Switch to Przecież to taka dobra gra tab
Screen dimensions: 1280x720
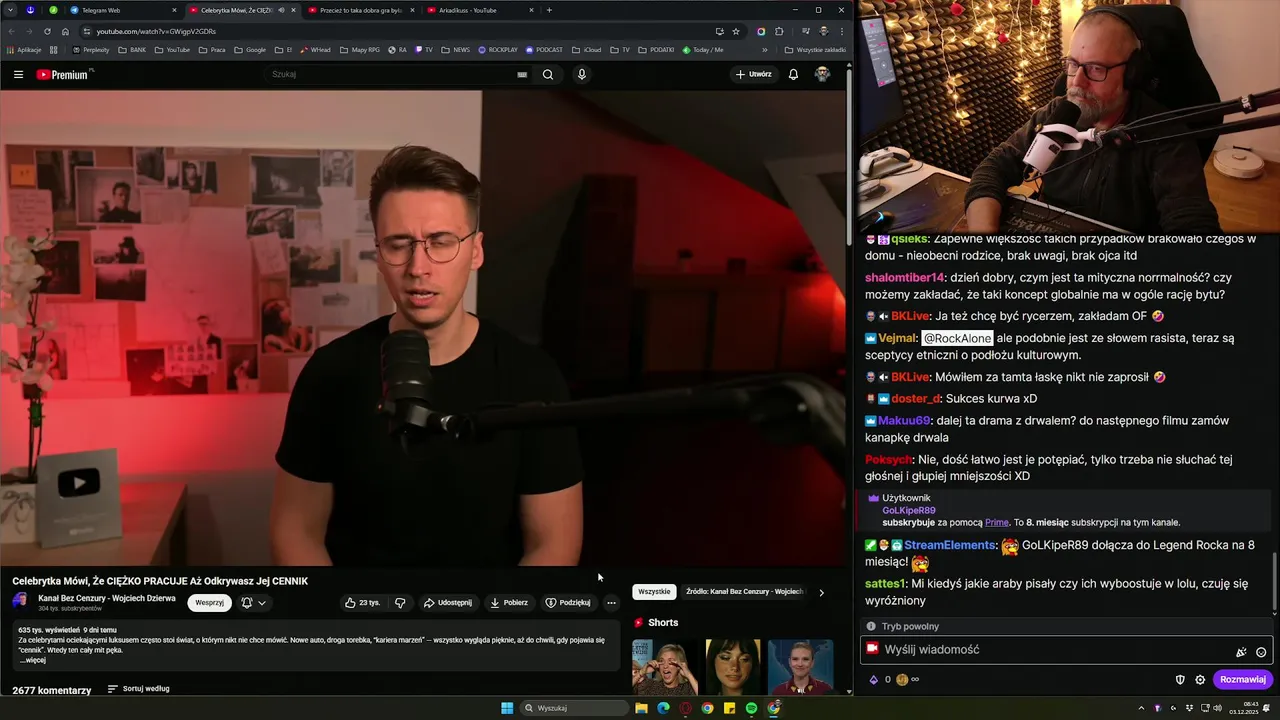tap(360, 10)
